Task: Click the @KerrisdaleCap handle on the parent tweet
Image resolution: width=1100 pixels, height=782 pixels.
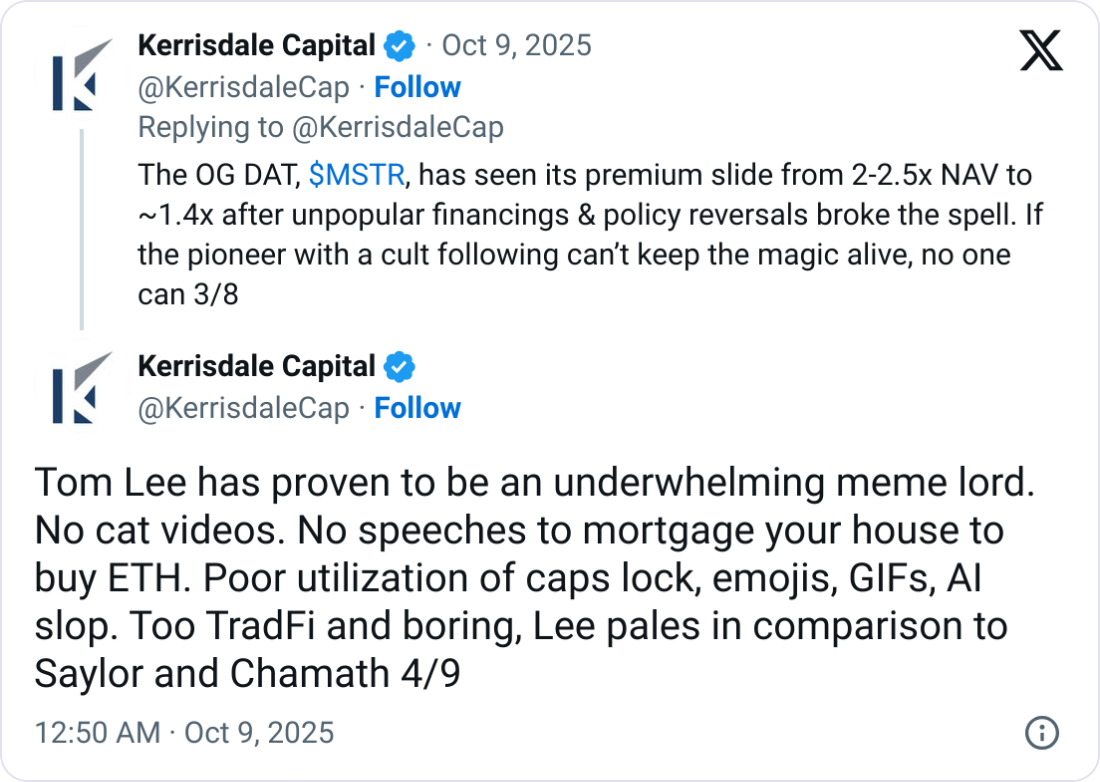Action: pos(243,88)
